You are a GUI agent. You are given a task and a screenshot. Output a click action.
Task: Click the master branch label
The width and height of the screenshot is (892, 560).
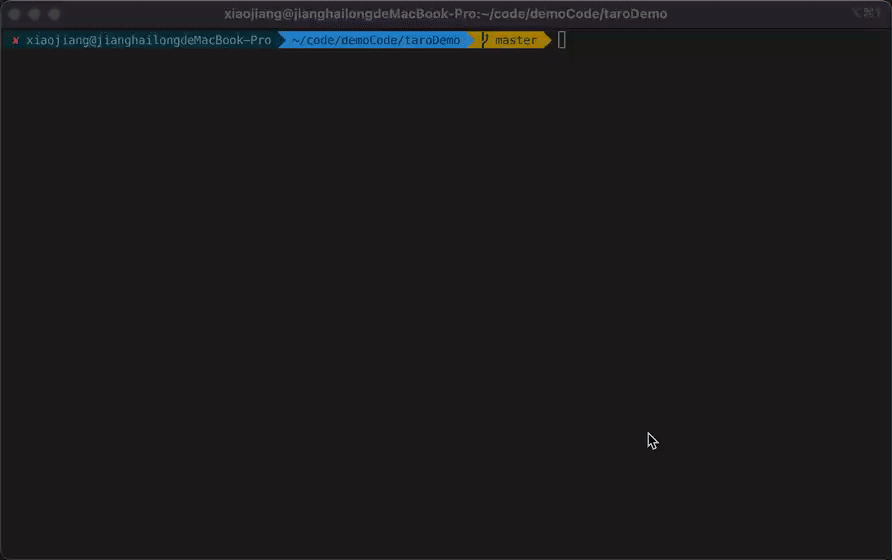(515, 40)
